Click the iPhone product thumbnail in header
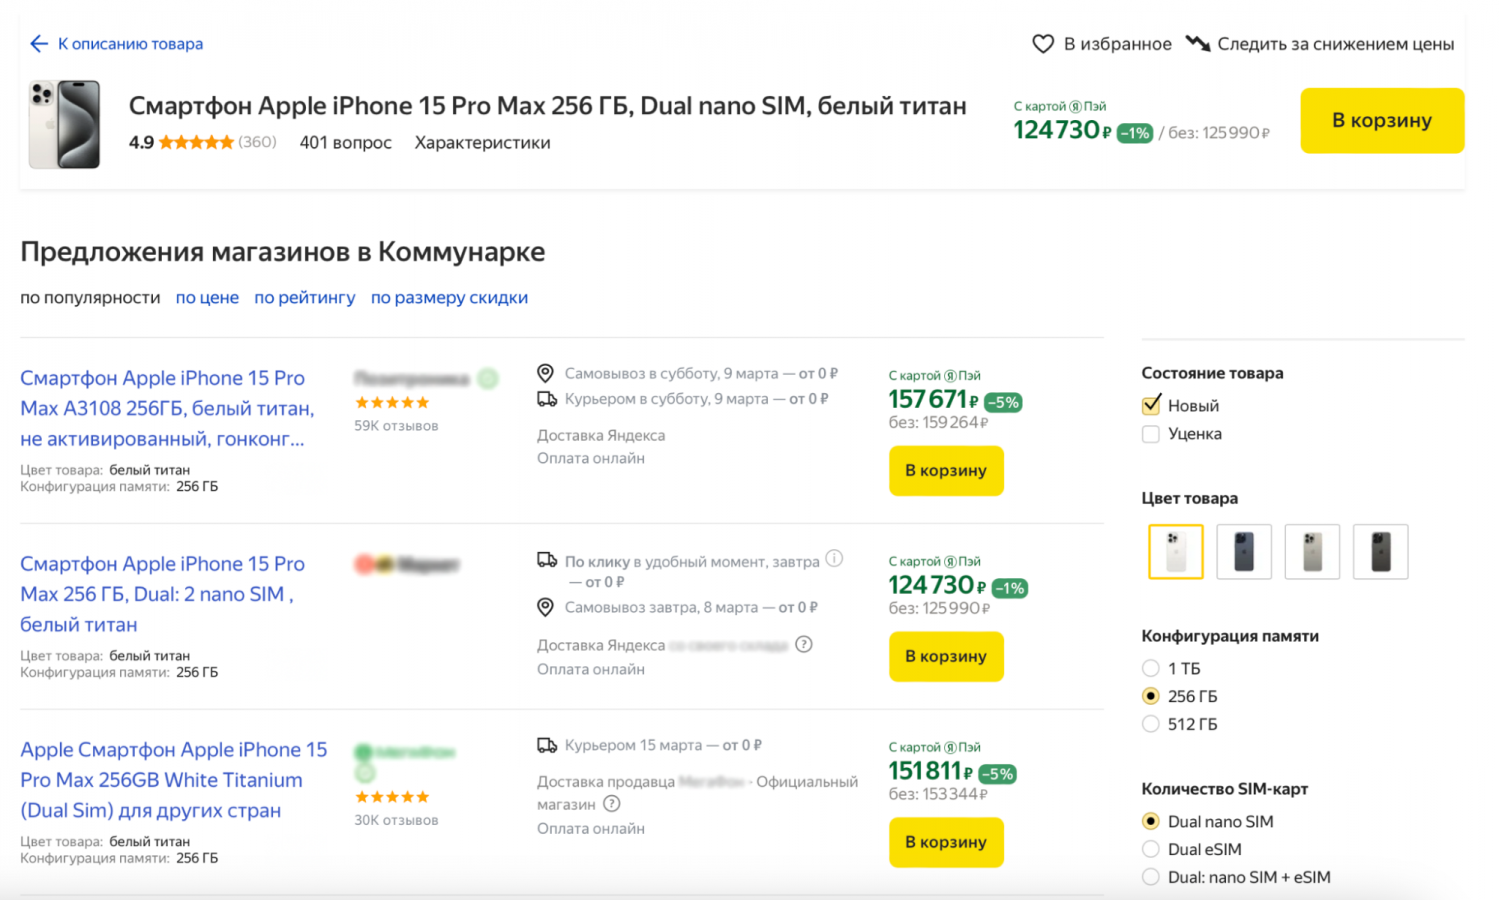 click(x=65, y=124)
